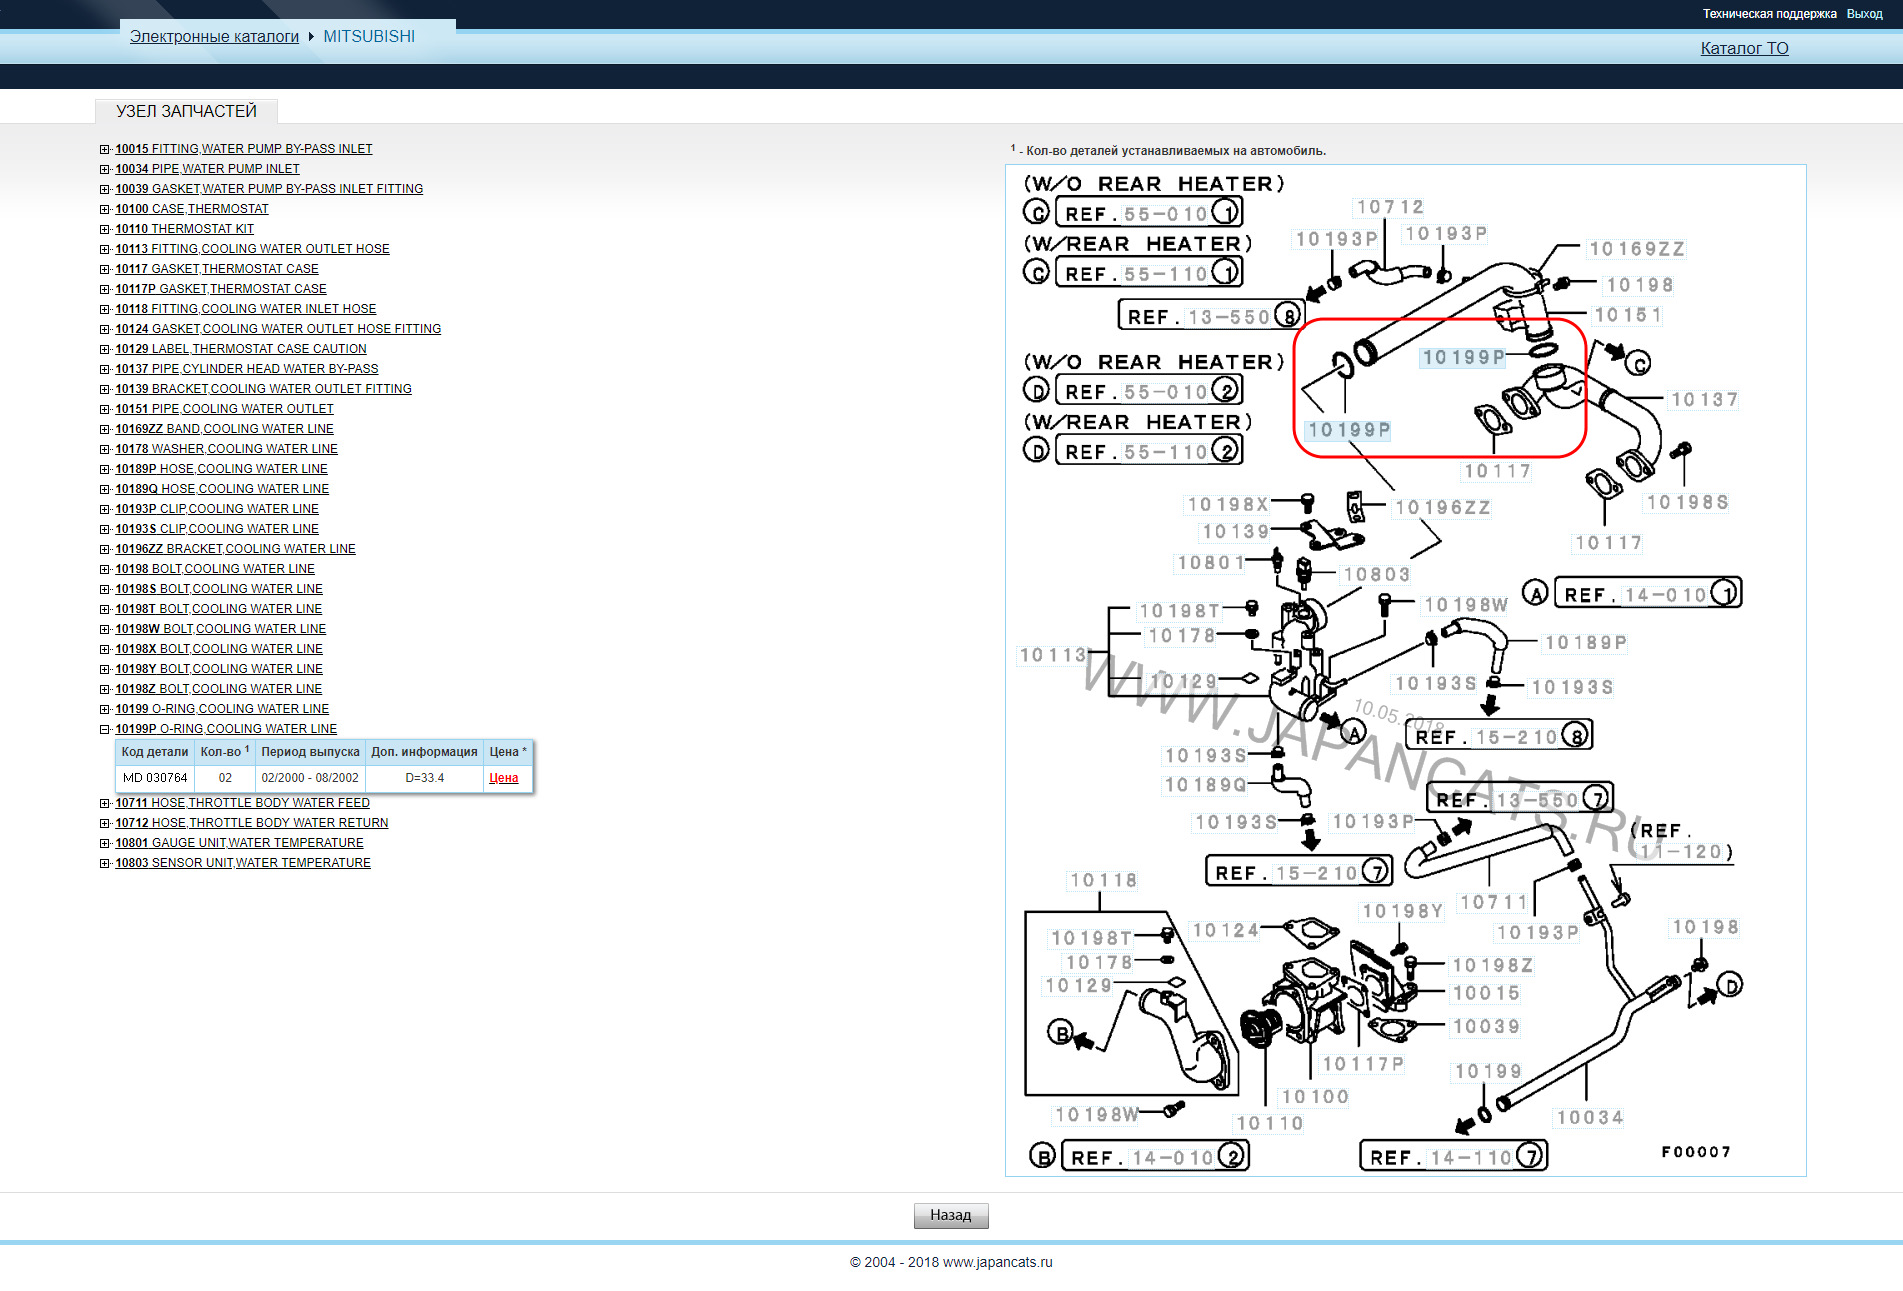Open the 10118 FITTING,COOLING WATER INLET HOSE link
Image resolution: width=1903 pixels, height=1291 pixels.
246,309
